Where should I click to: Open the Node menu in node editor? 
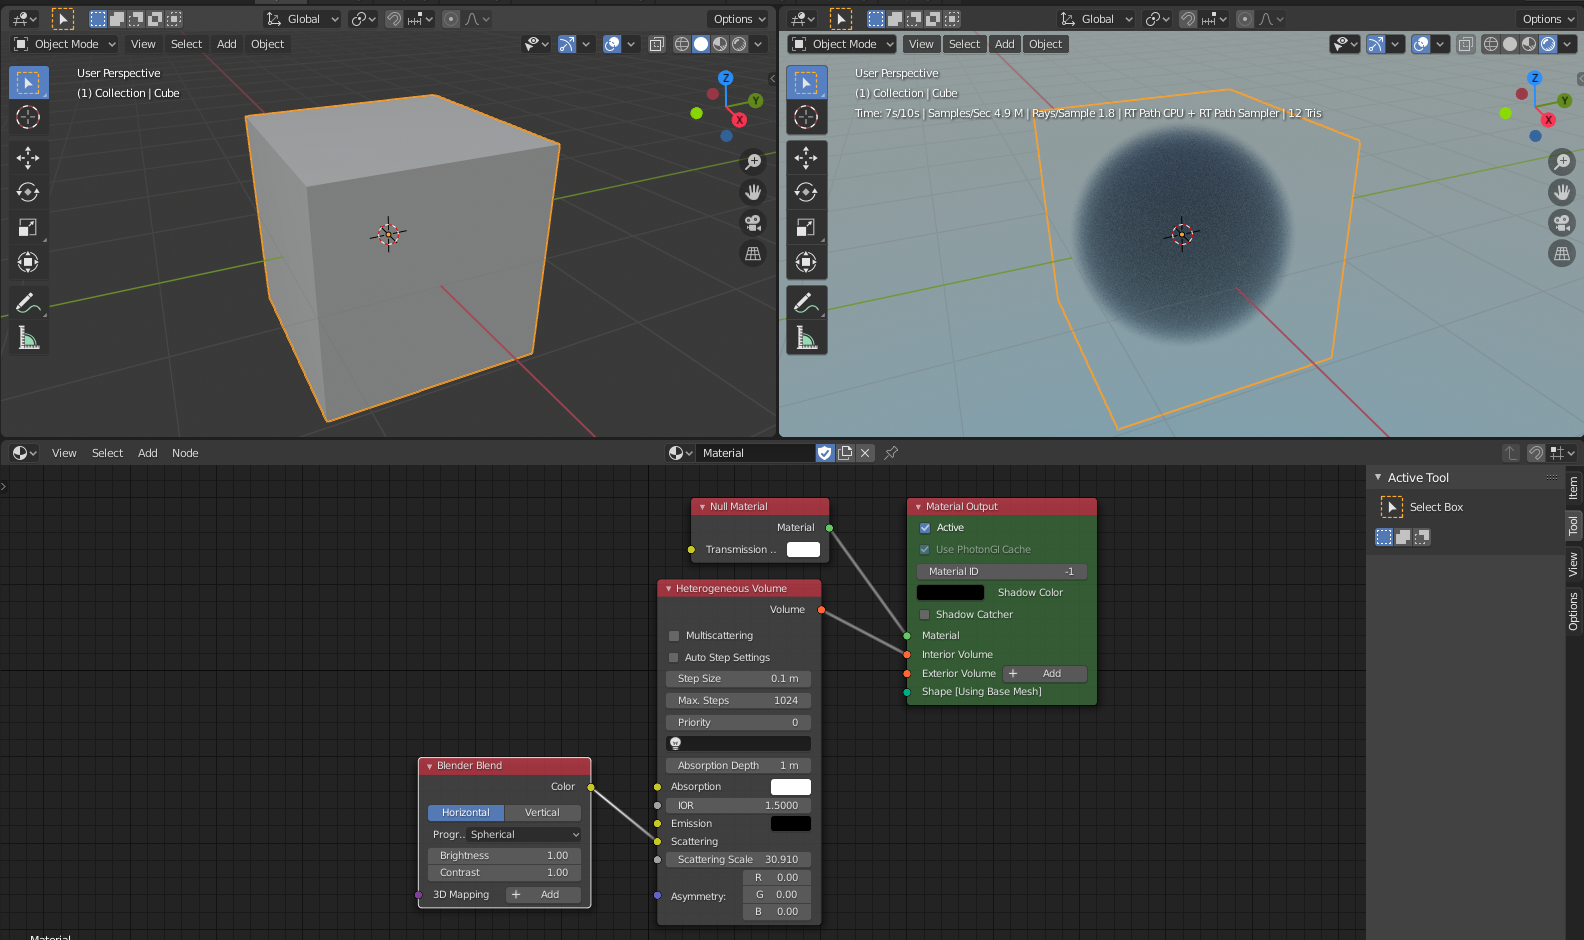click(x=185, y=453)
